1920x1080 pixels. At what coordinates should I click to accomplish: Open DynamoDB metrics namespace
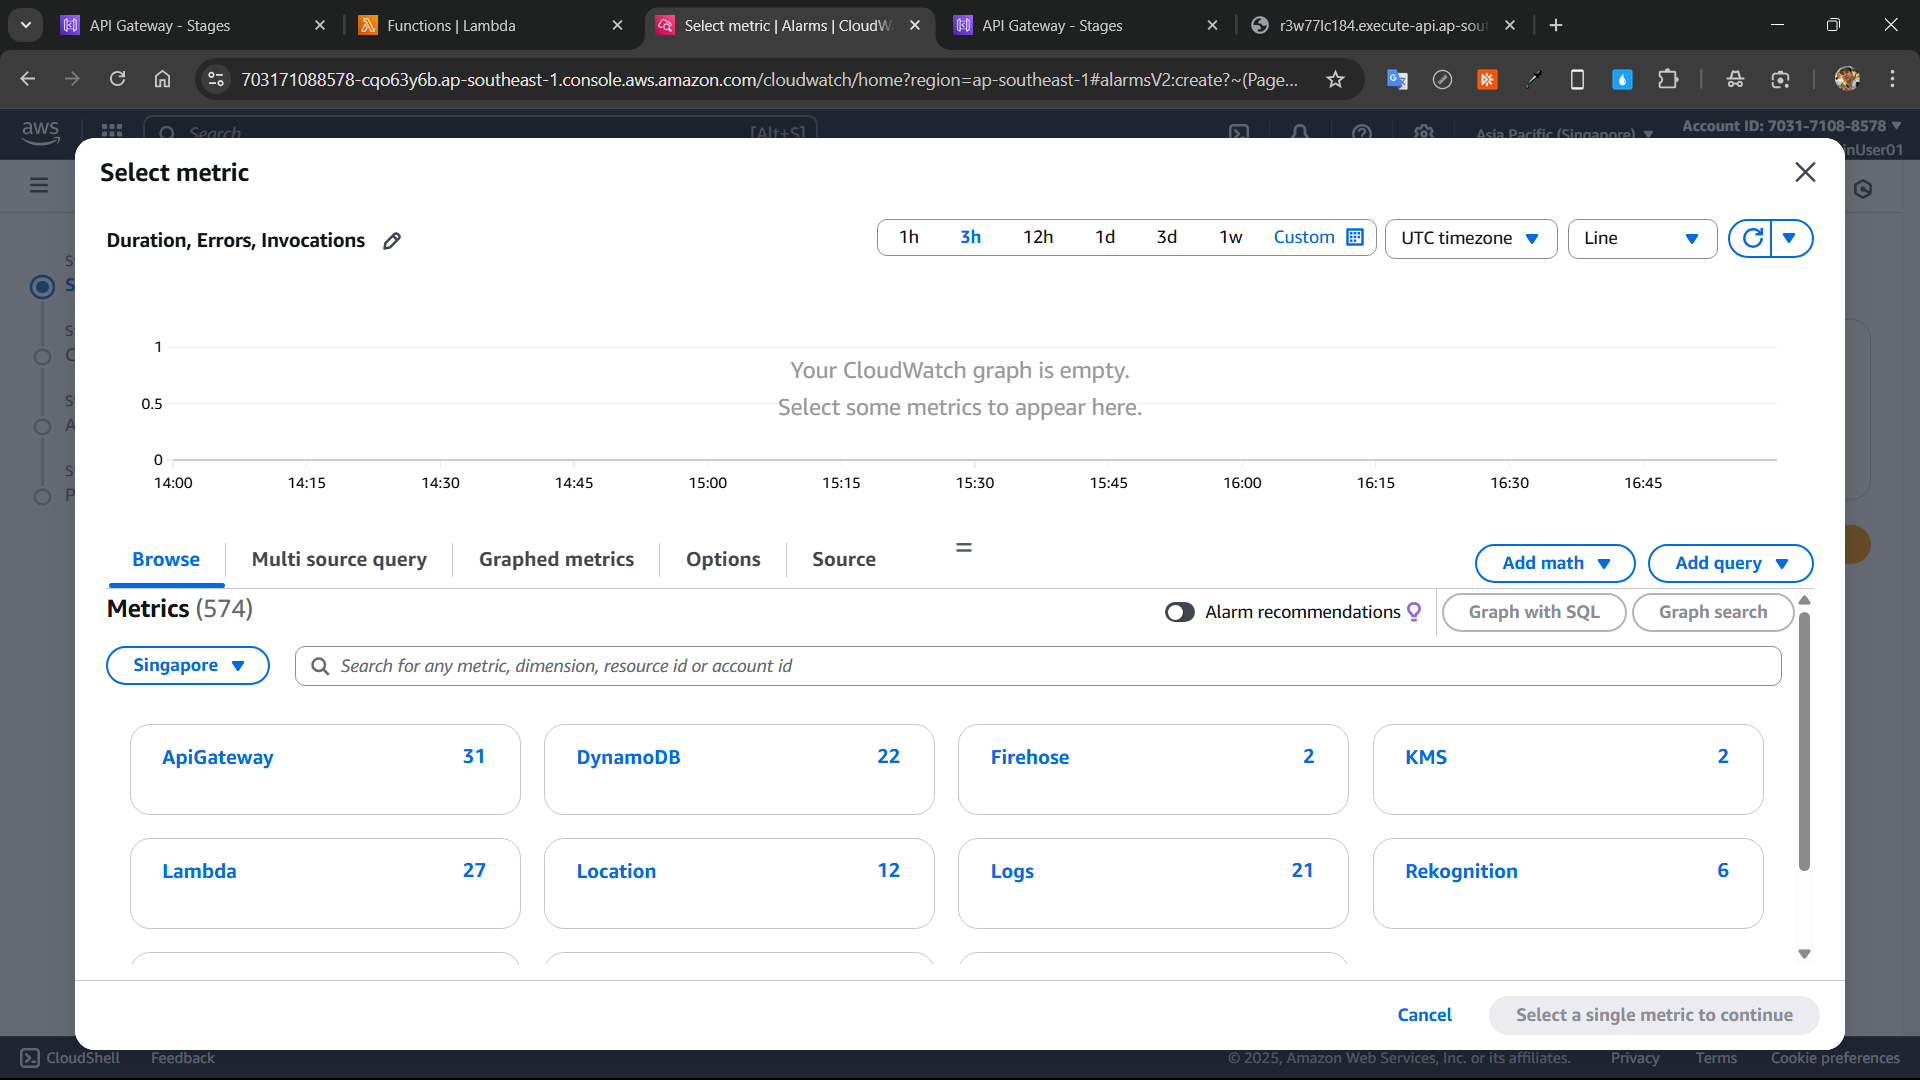739,769
